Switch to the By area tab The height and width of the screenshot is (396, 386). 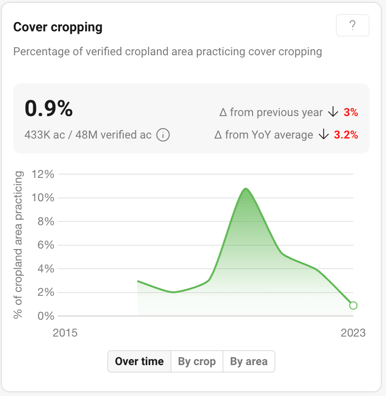click(x=249, y=361)
